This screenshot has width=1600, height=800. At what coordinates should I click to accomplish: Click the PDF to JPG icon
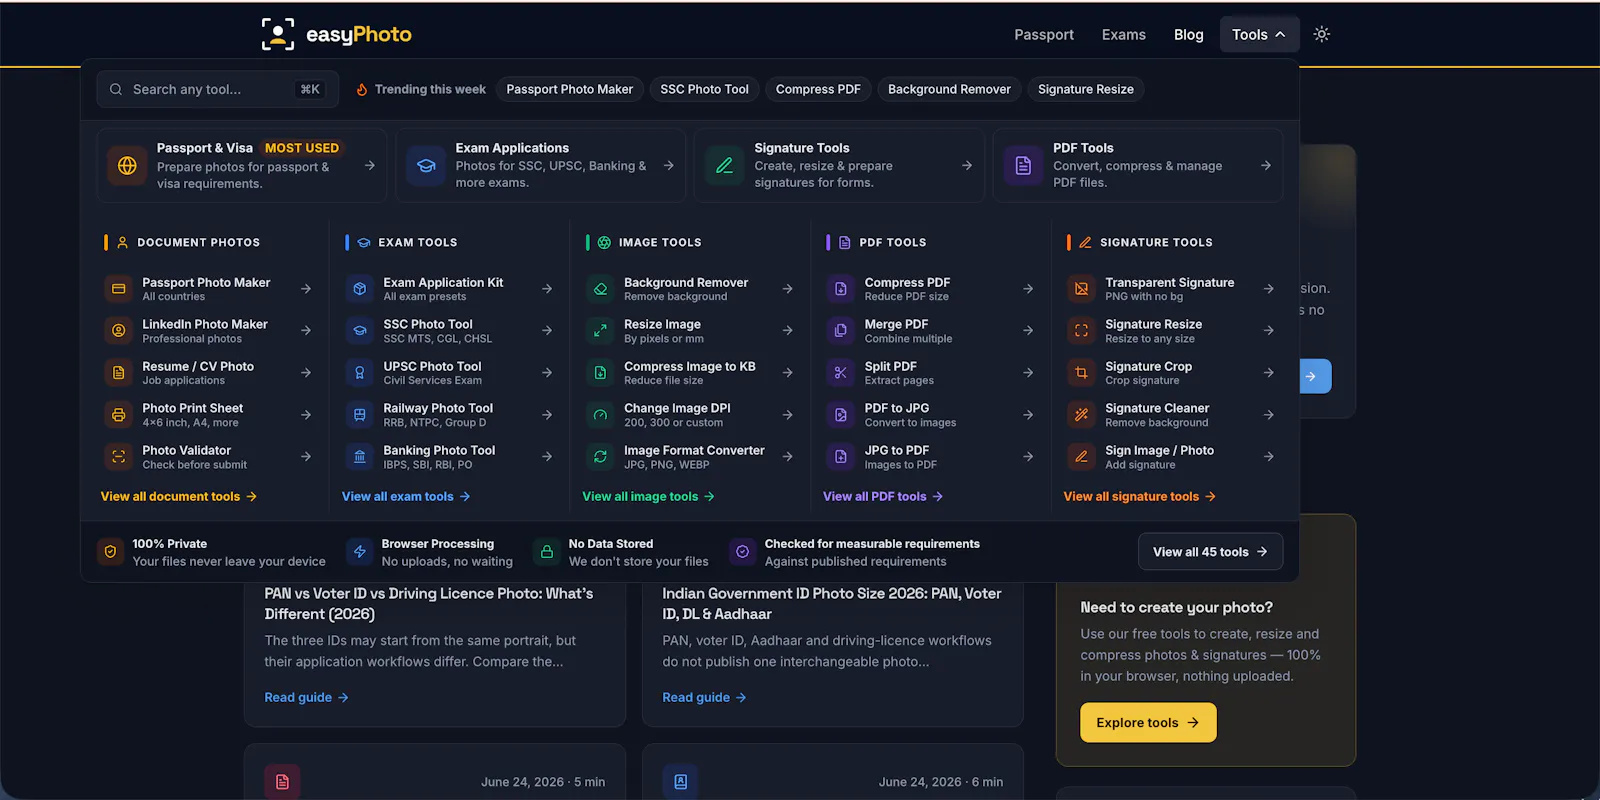(x=841, y=414)
